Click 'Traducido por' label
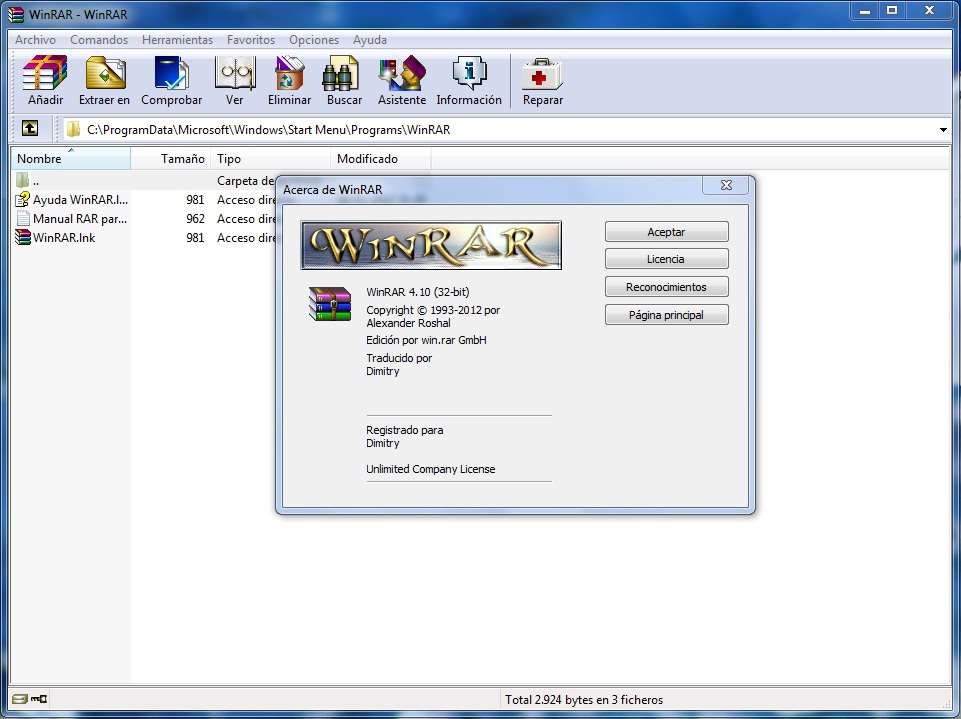The width and height of the screenshot is (961, 719). click(x=399, y=358)
